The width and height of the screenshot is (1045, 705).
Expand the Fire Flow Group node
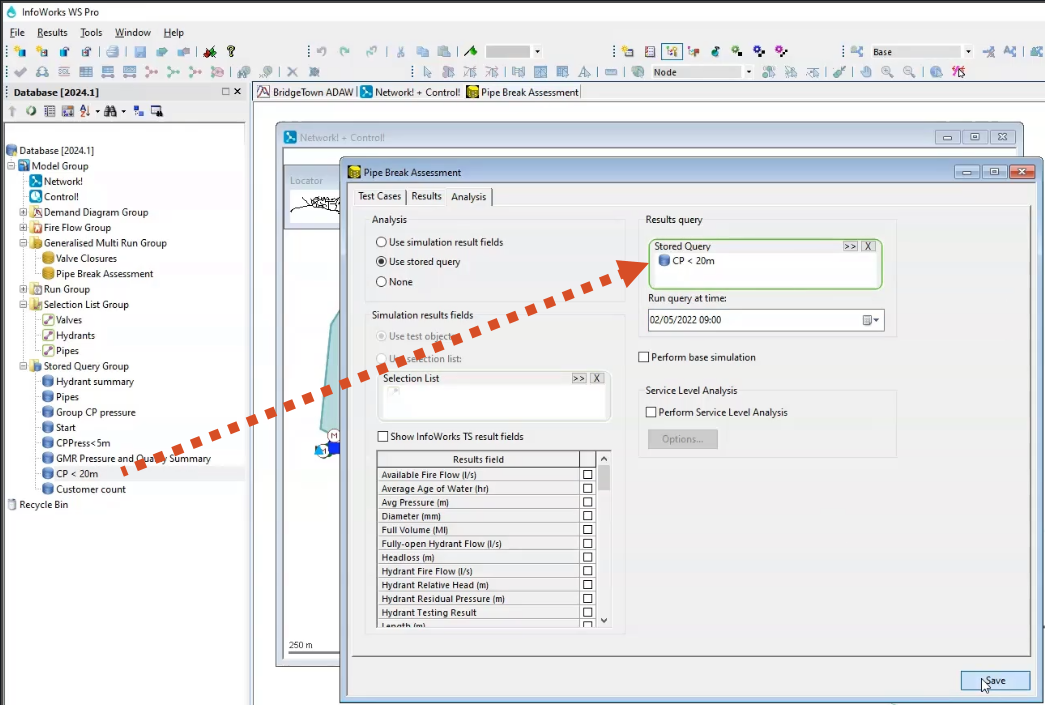23,227
